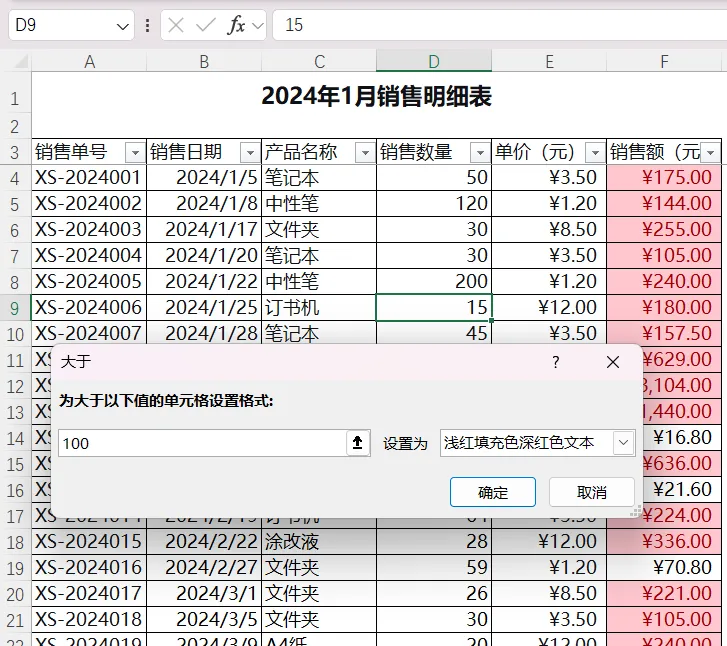The height and width of the screenshot is (646, 727).
Task: Click the 大于 dialog help question mark
Action: (556, 362)
